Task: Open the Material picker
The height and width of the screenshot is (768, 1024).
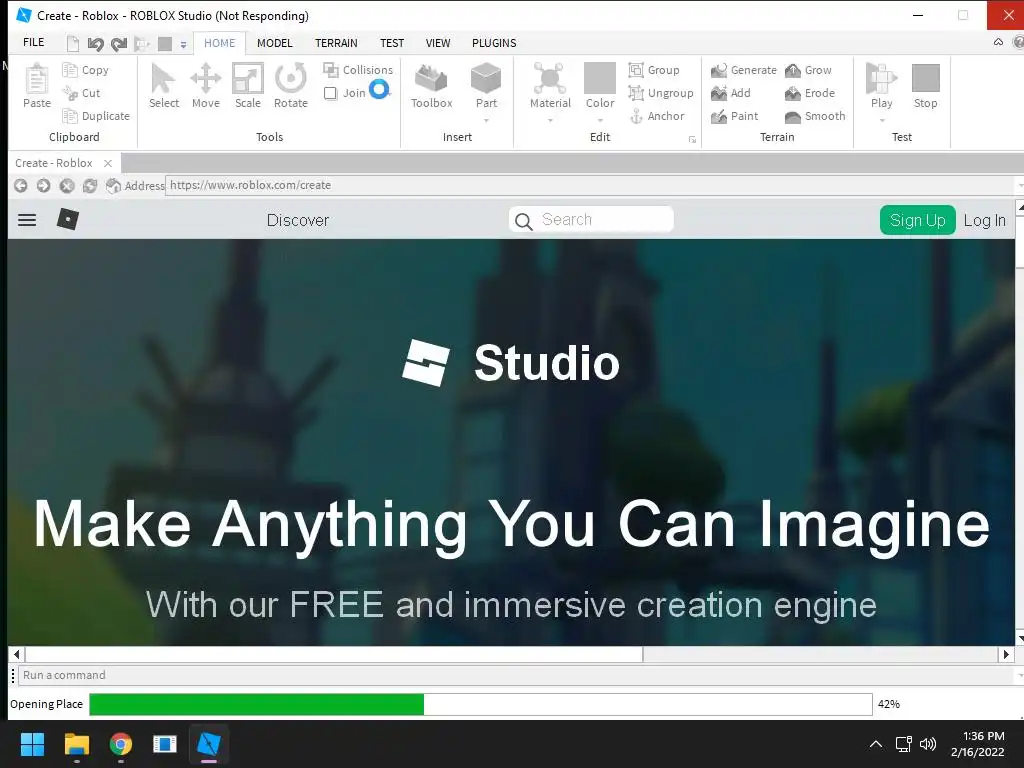Action: click(550, 86)
